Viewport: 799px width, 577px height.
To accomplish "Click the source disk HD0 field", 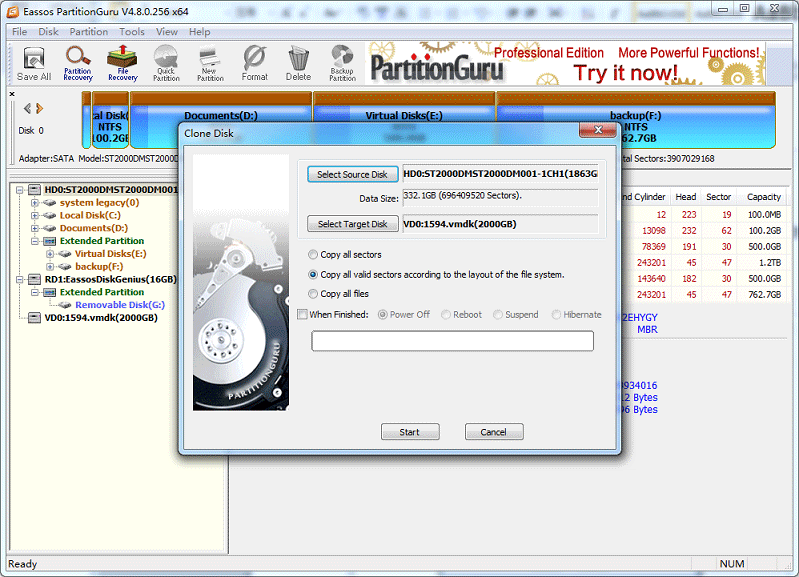I will tap(500, 174).
